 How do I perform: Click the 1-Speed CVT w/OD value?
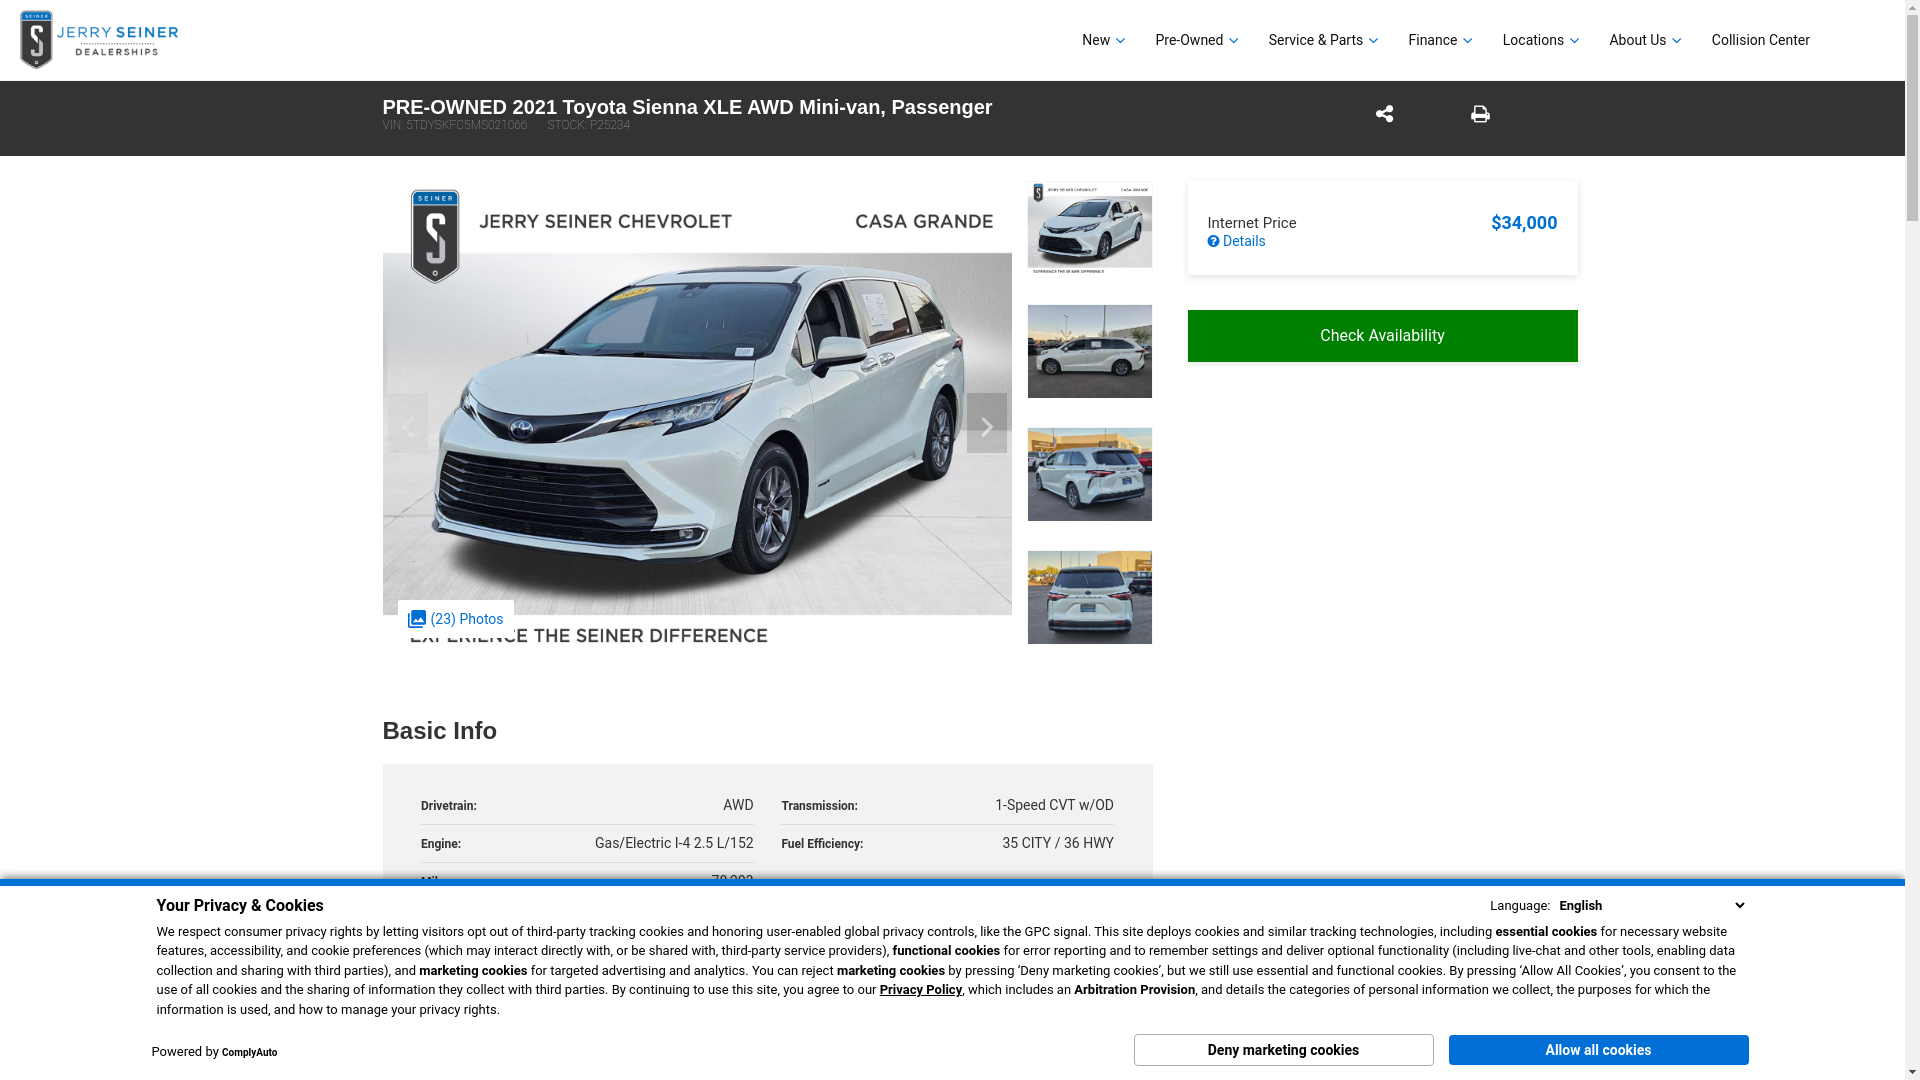coord(1054,805)
